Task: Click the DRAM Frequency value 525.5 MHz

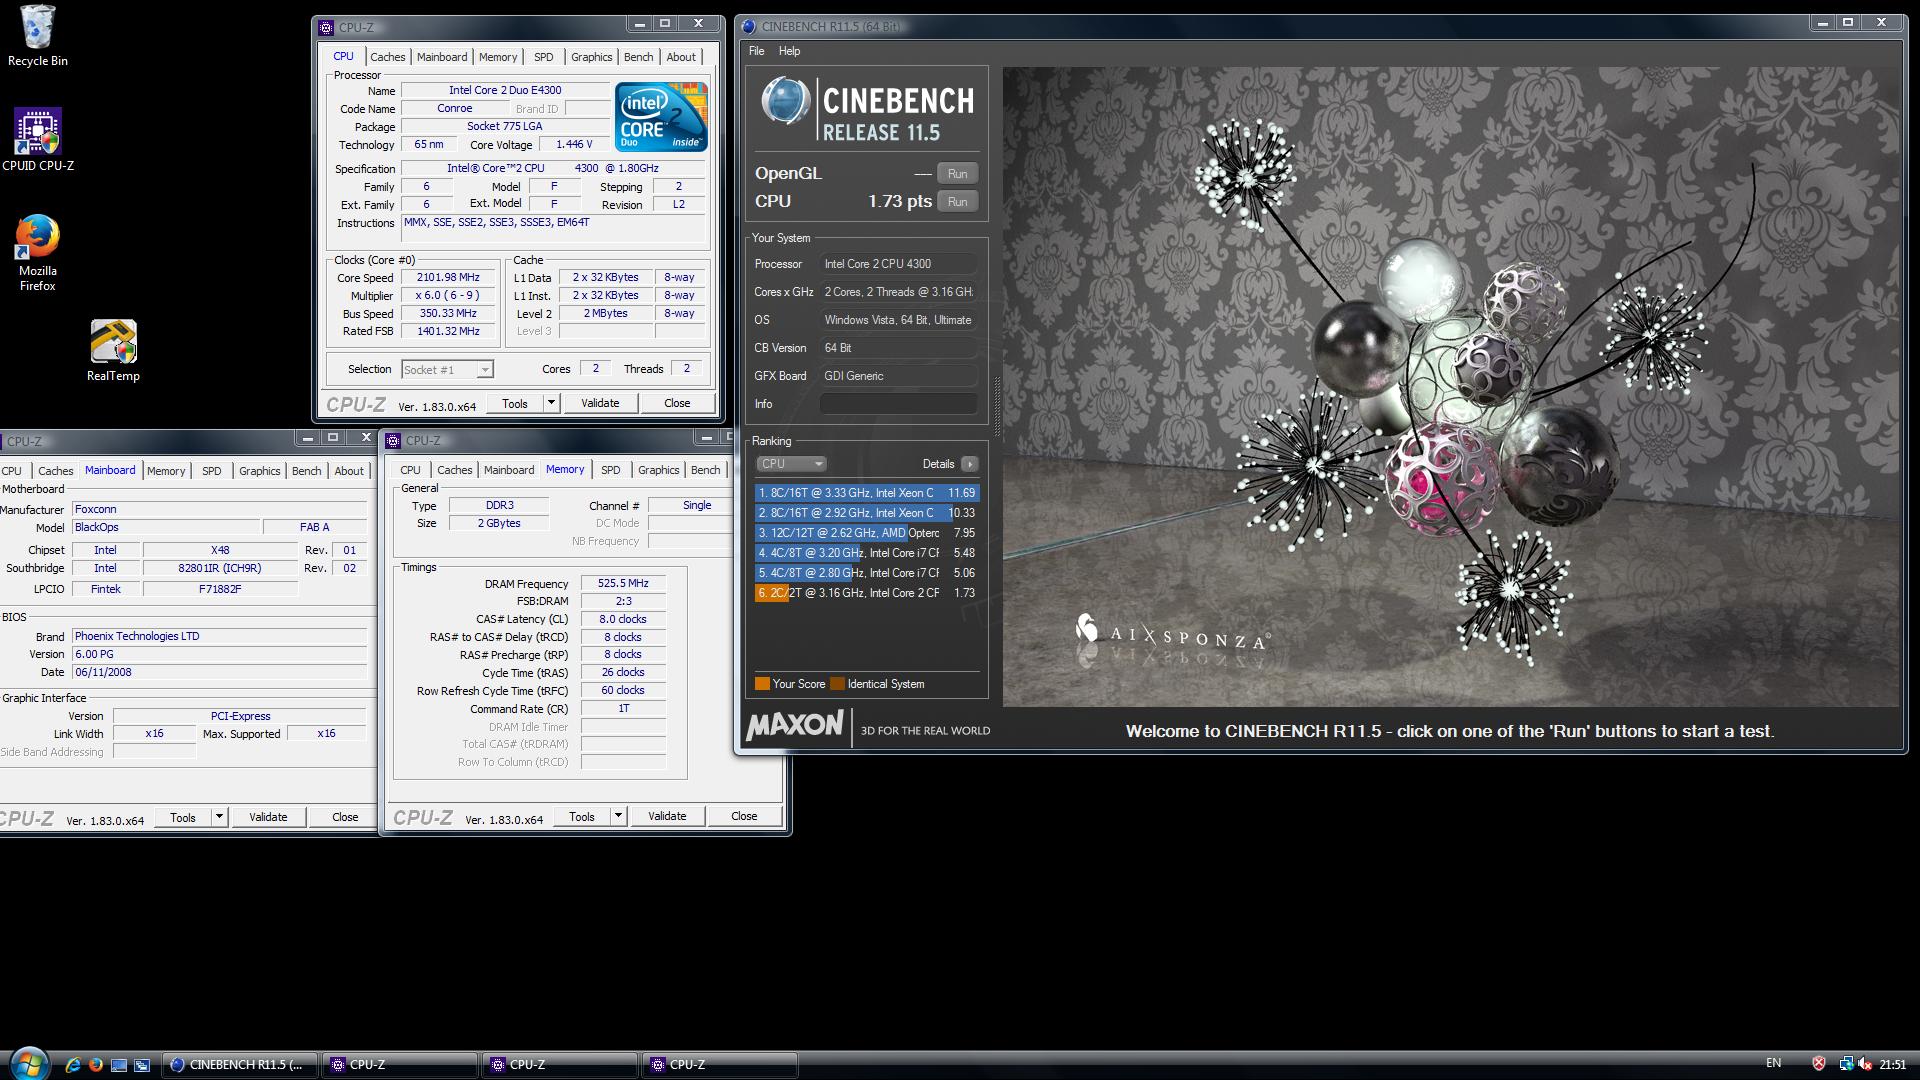Action: tap(623, 583)
